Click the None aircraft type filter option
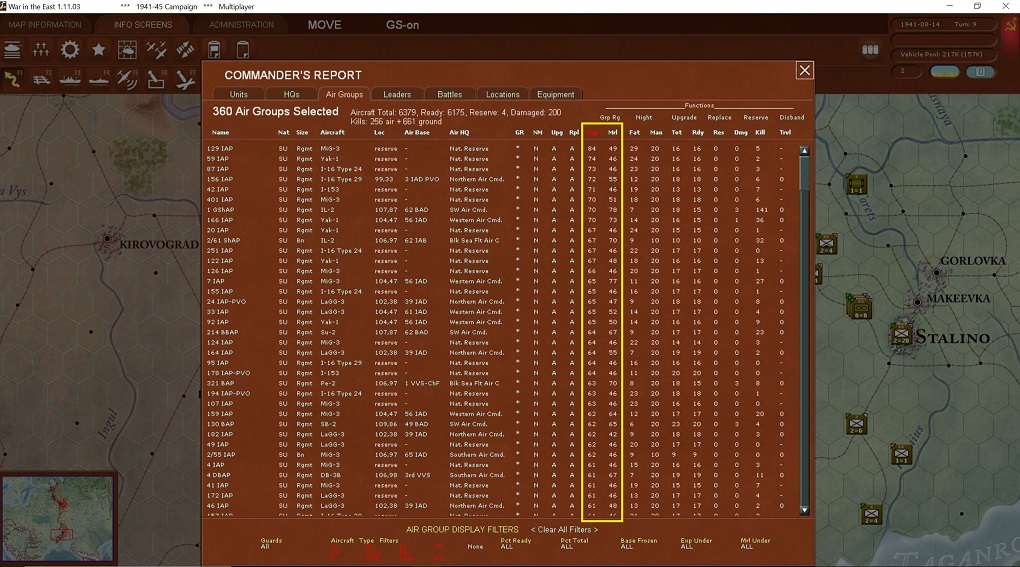Screen dimensions: 1020x567 click(475, 547)
